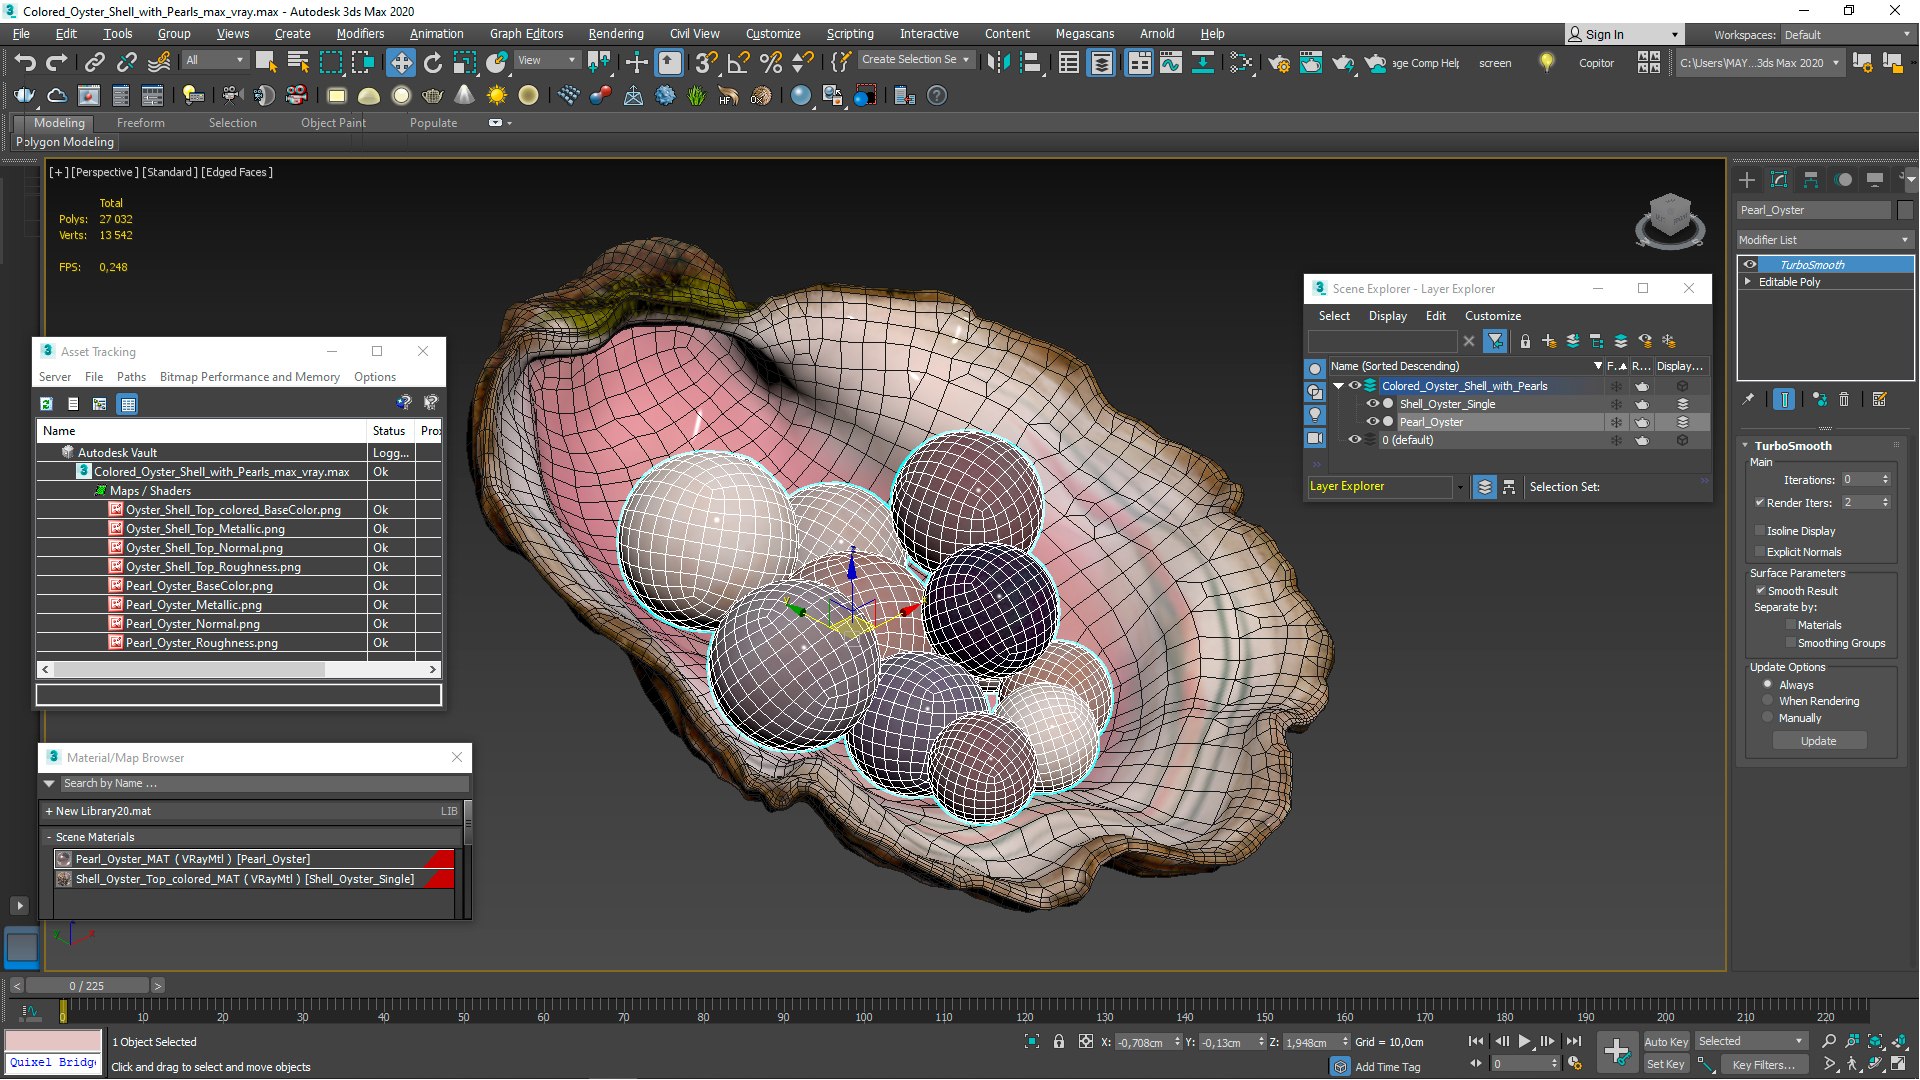Click the Update button in TurboSmooth
1920x1080 pixels.
(x=1818, y=741)
